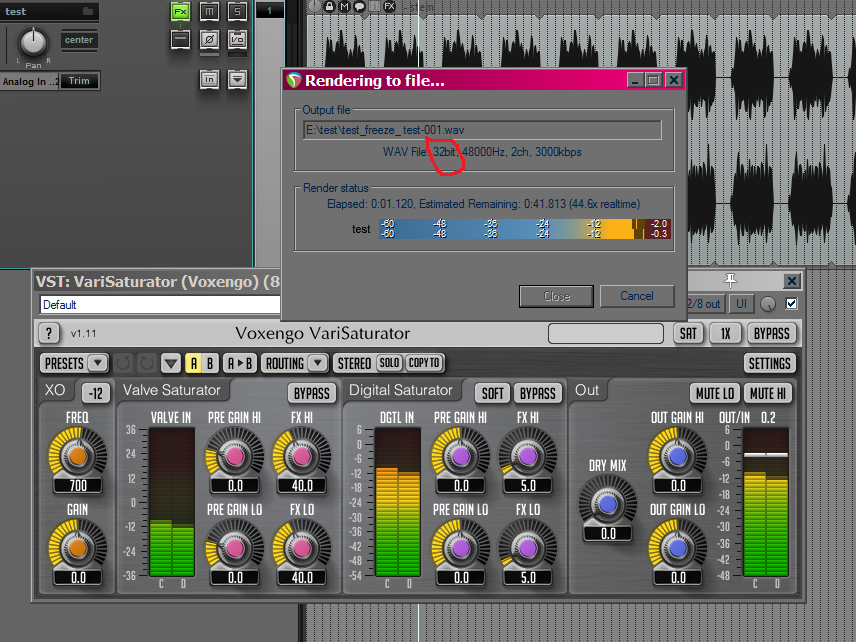Select state A
Viewport: 856px width, 642px height.
pyautogui.click(x=193, y=363)
